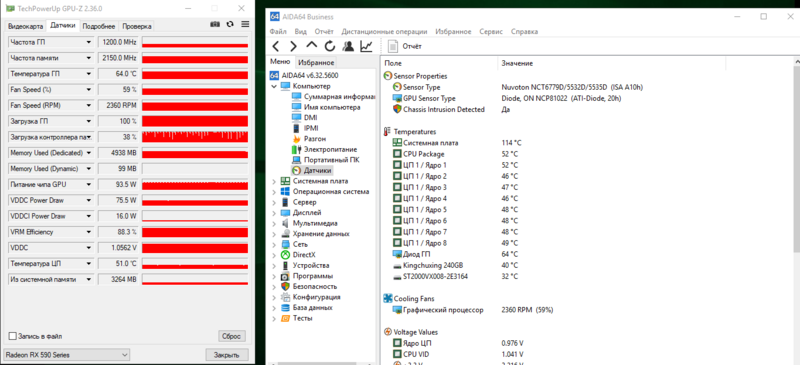Expand Системная плата tree node

coord(274,181)
